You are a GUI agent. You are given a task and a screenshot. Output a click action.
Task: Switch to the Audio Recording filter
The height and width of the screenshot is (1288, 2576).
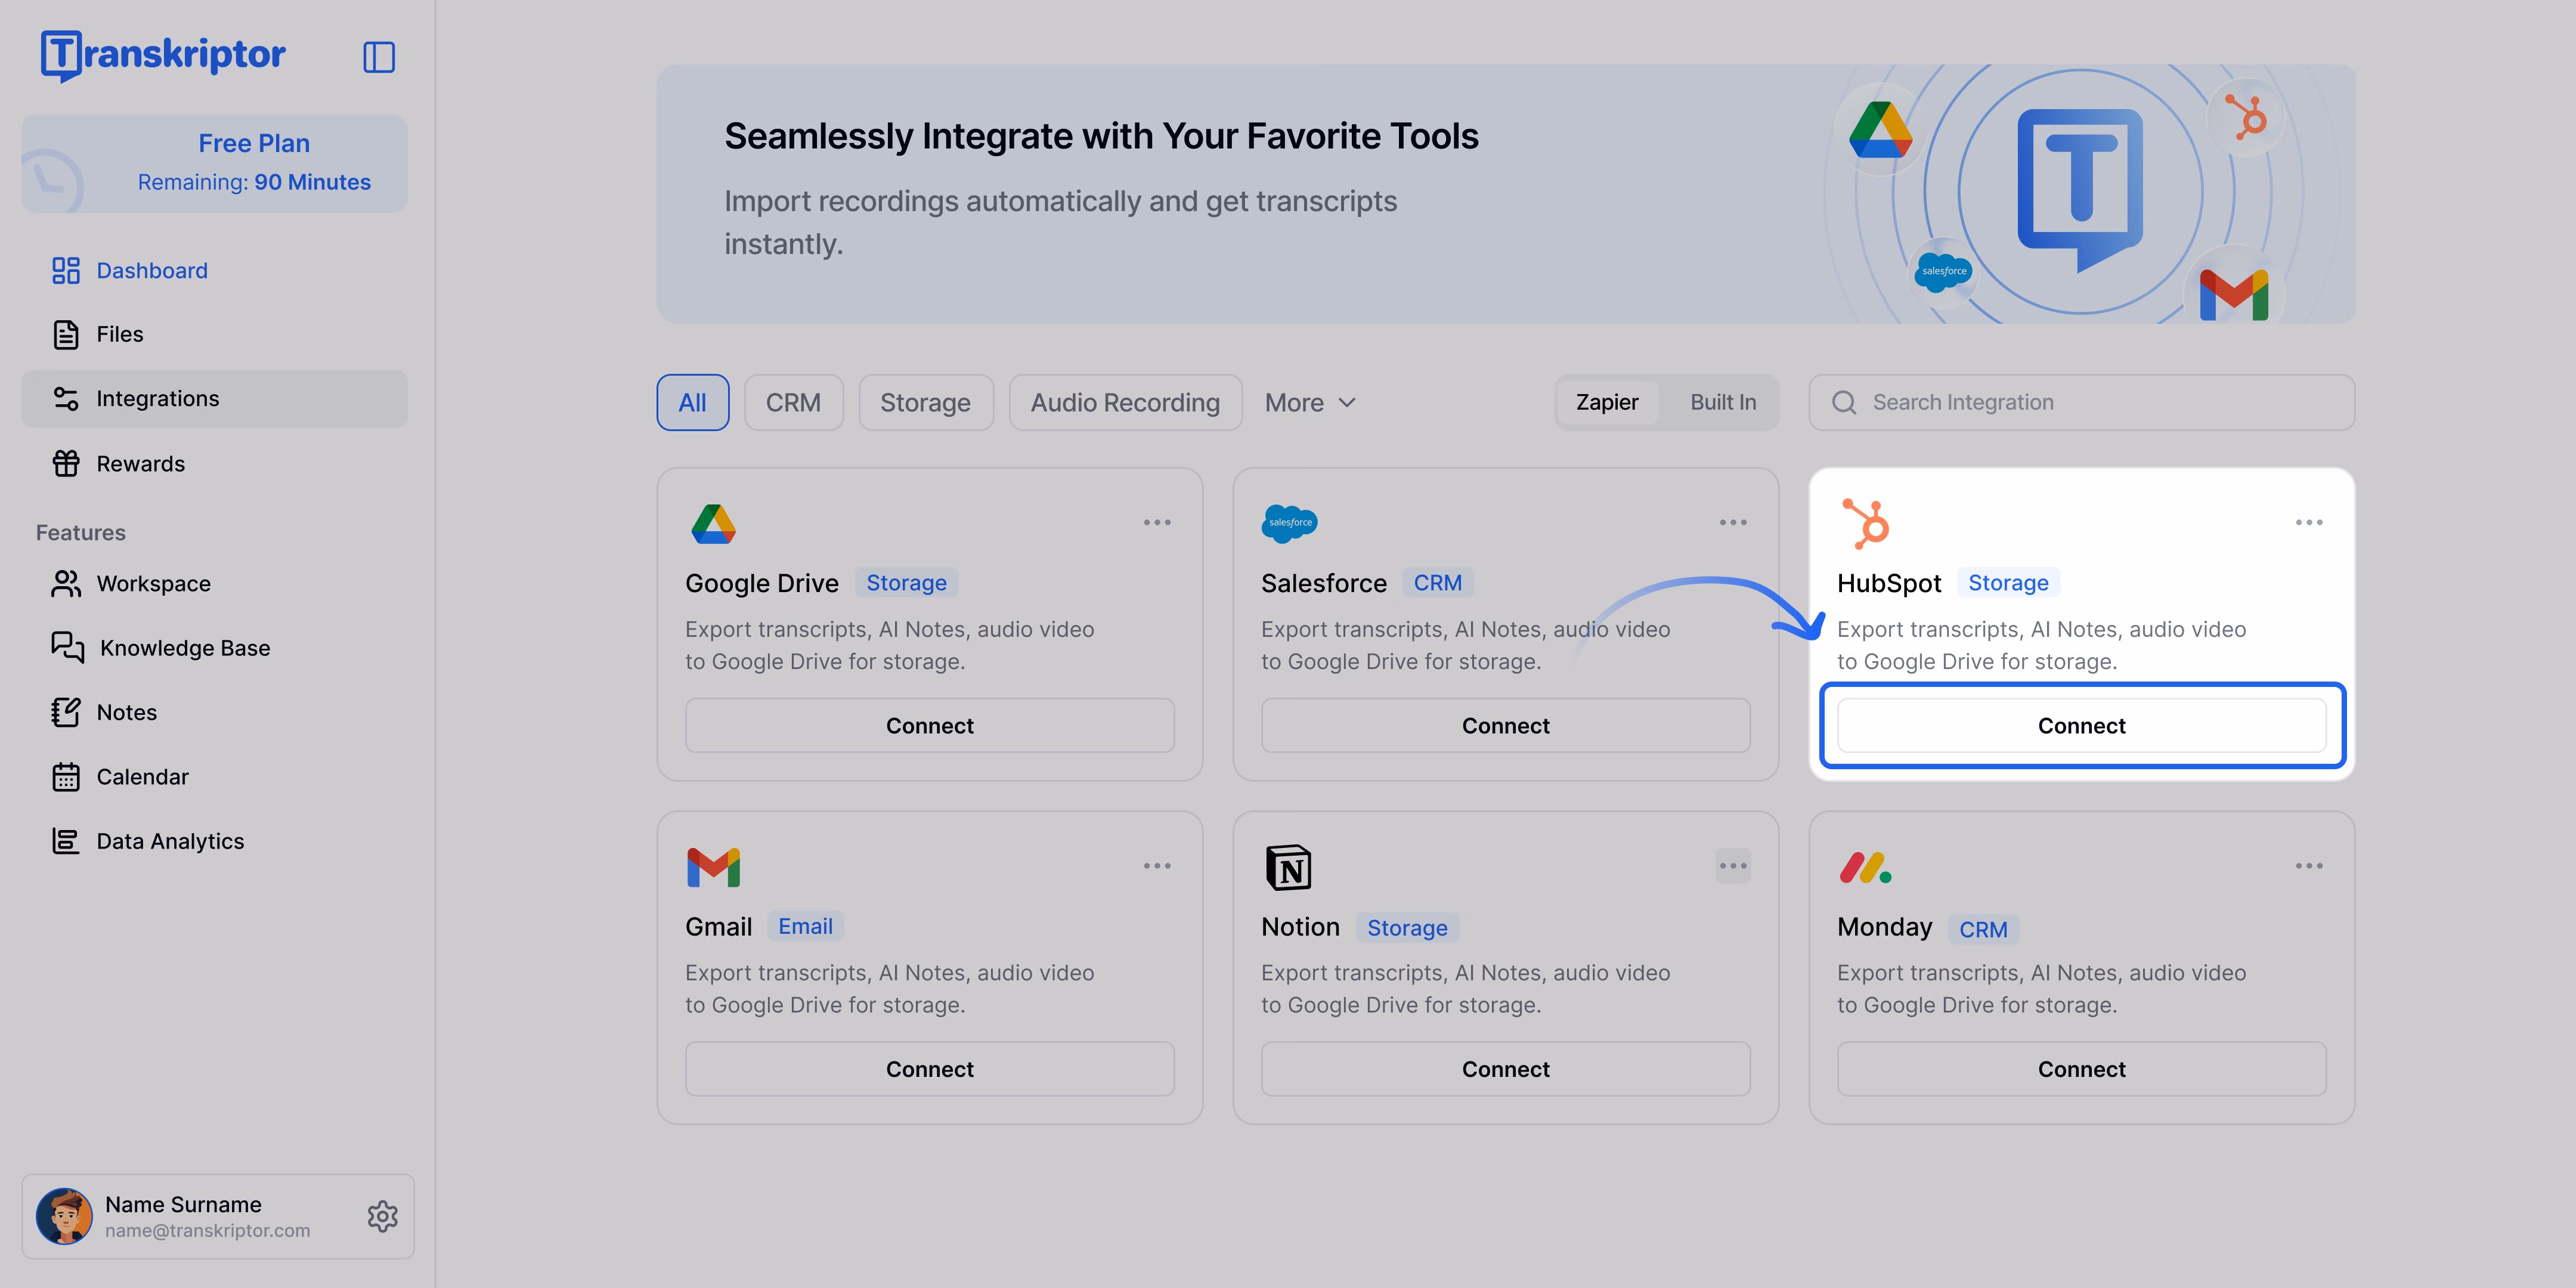(x=1125, y=402)
